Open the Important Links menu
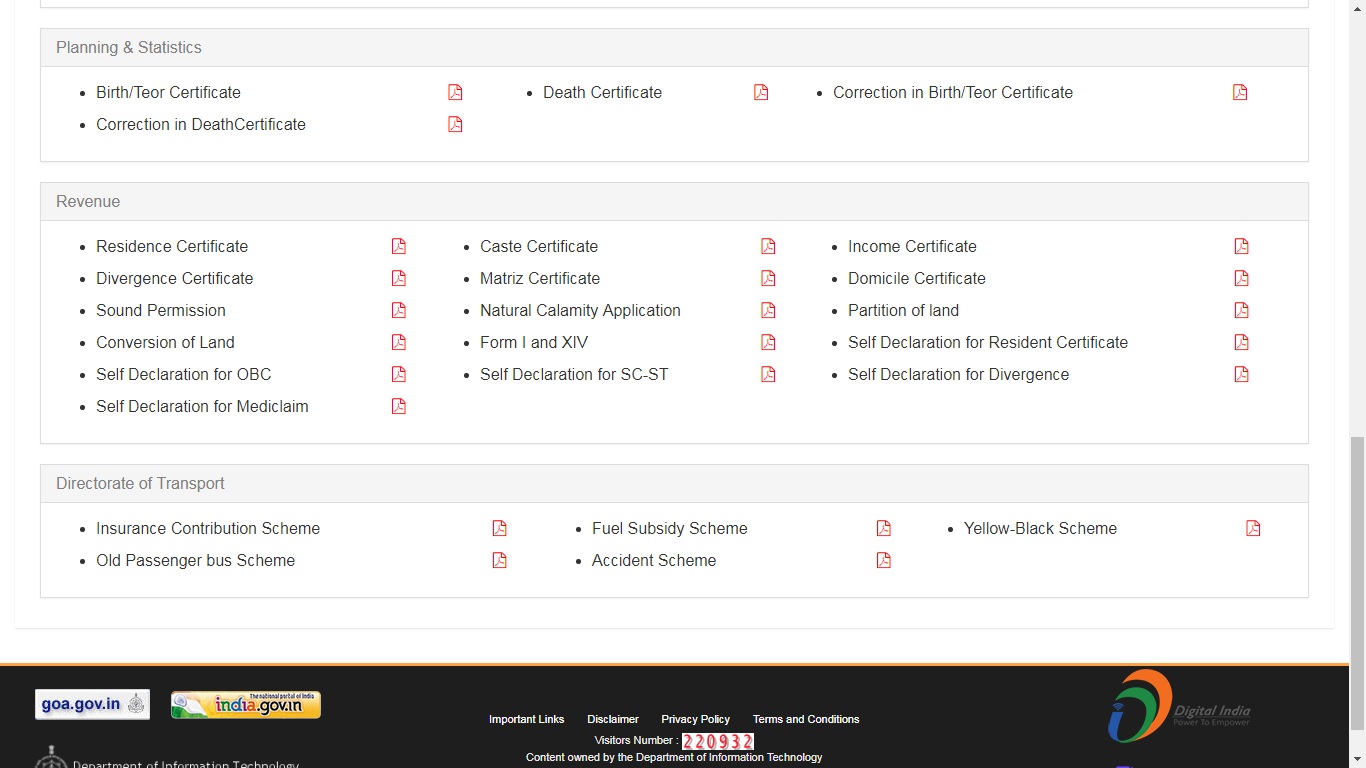This screenshot has width=1366, height=768. point(527,719)
